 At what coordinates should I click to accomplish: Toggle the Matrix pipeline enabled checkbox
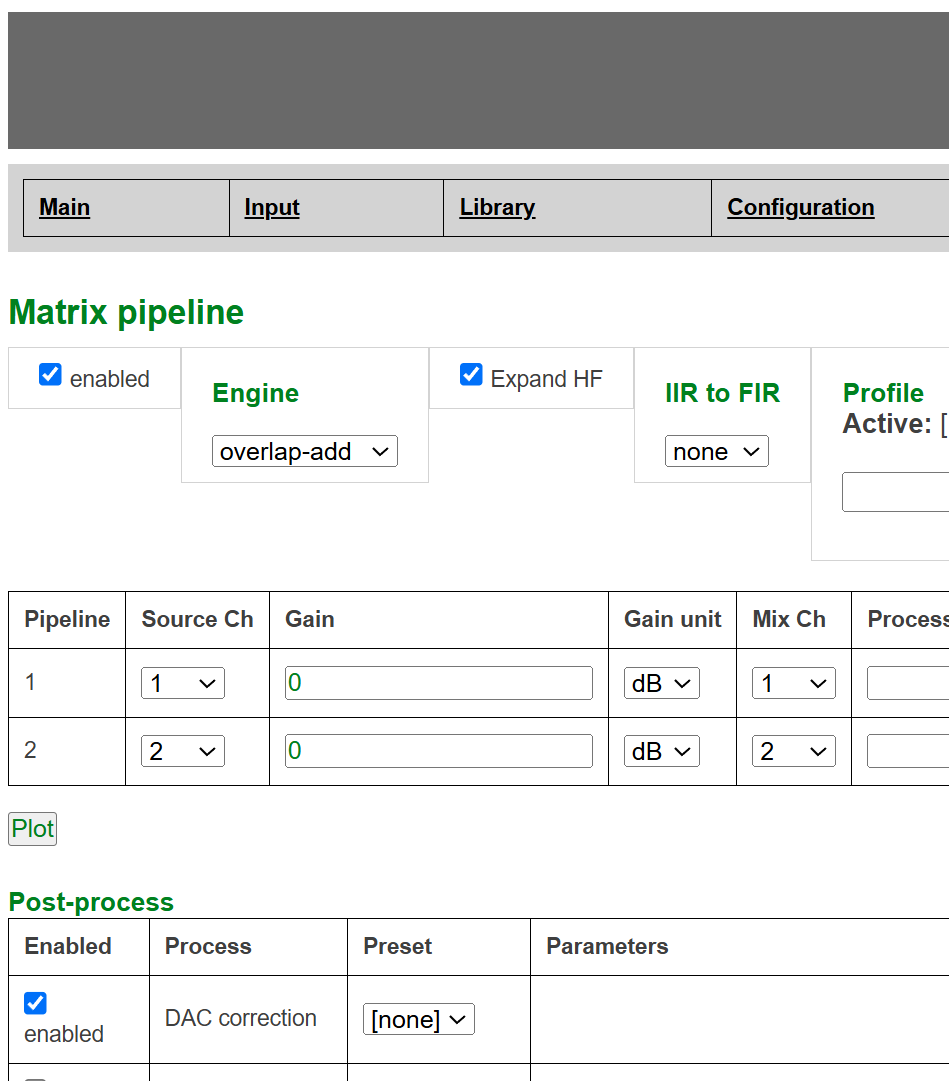pyautogui.click(x=50, y=375)
